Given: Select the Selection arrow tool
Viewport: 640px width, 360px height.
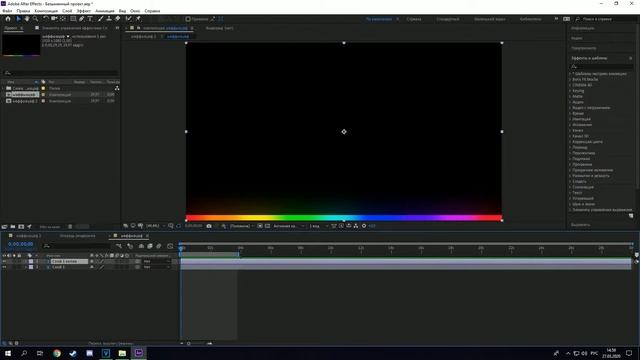Looking at the screenshot, I should 18,19.
